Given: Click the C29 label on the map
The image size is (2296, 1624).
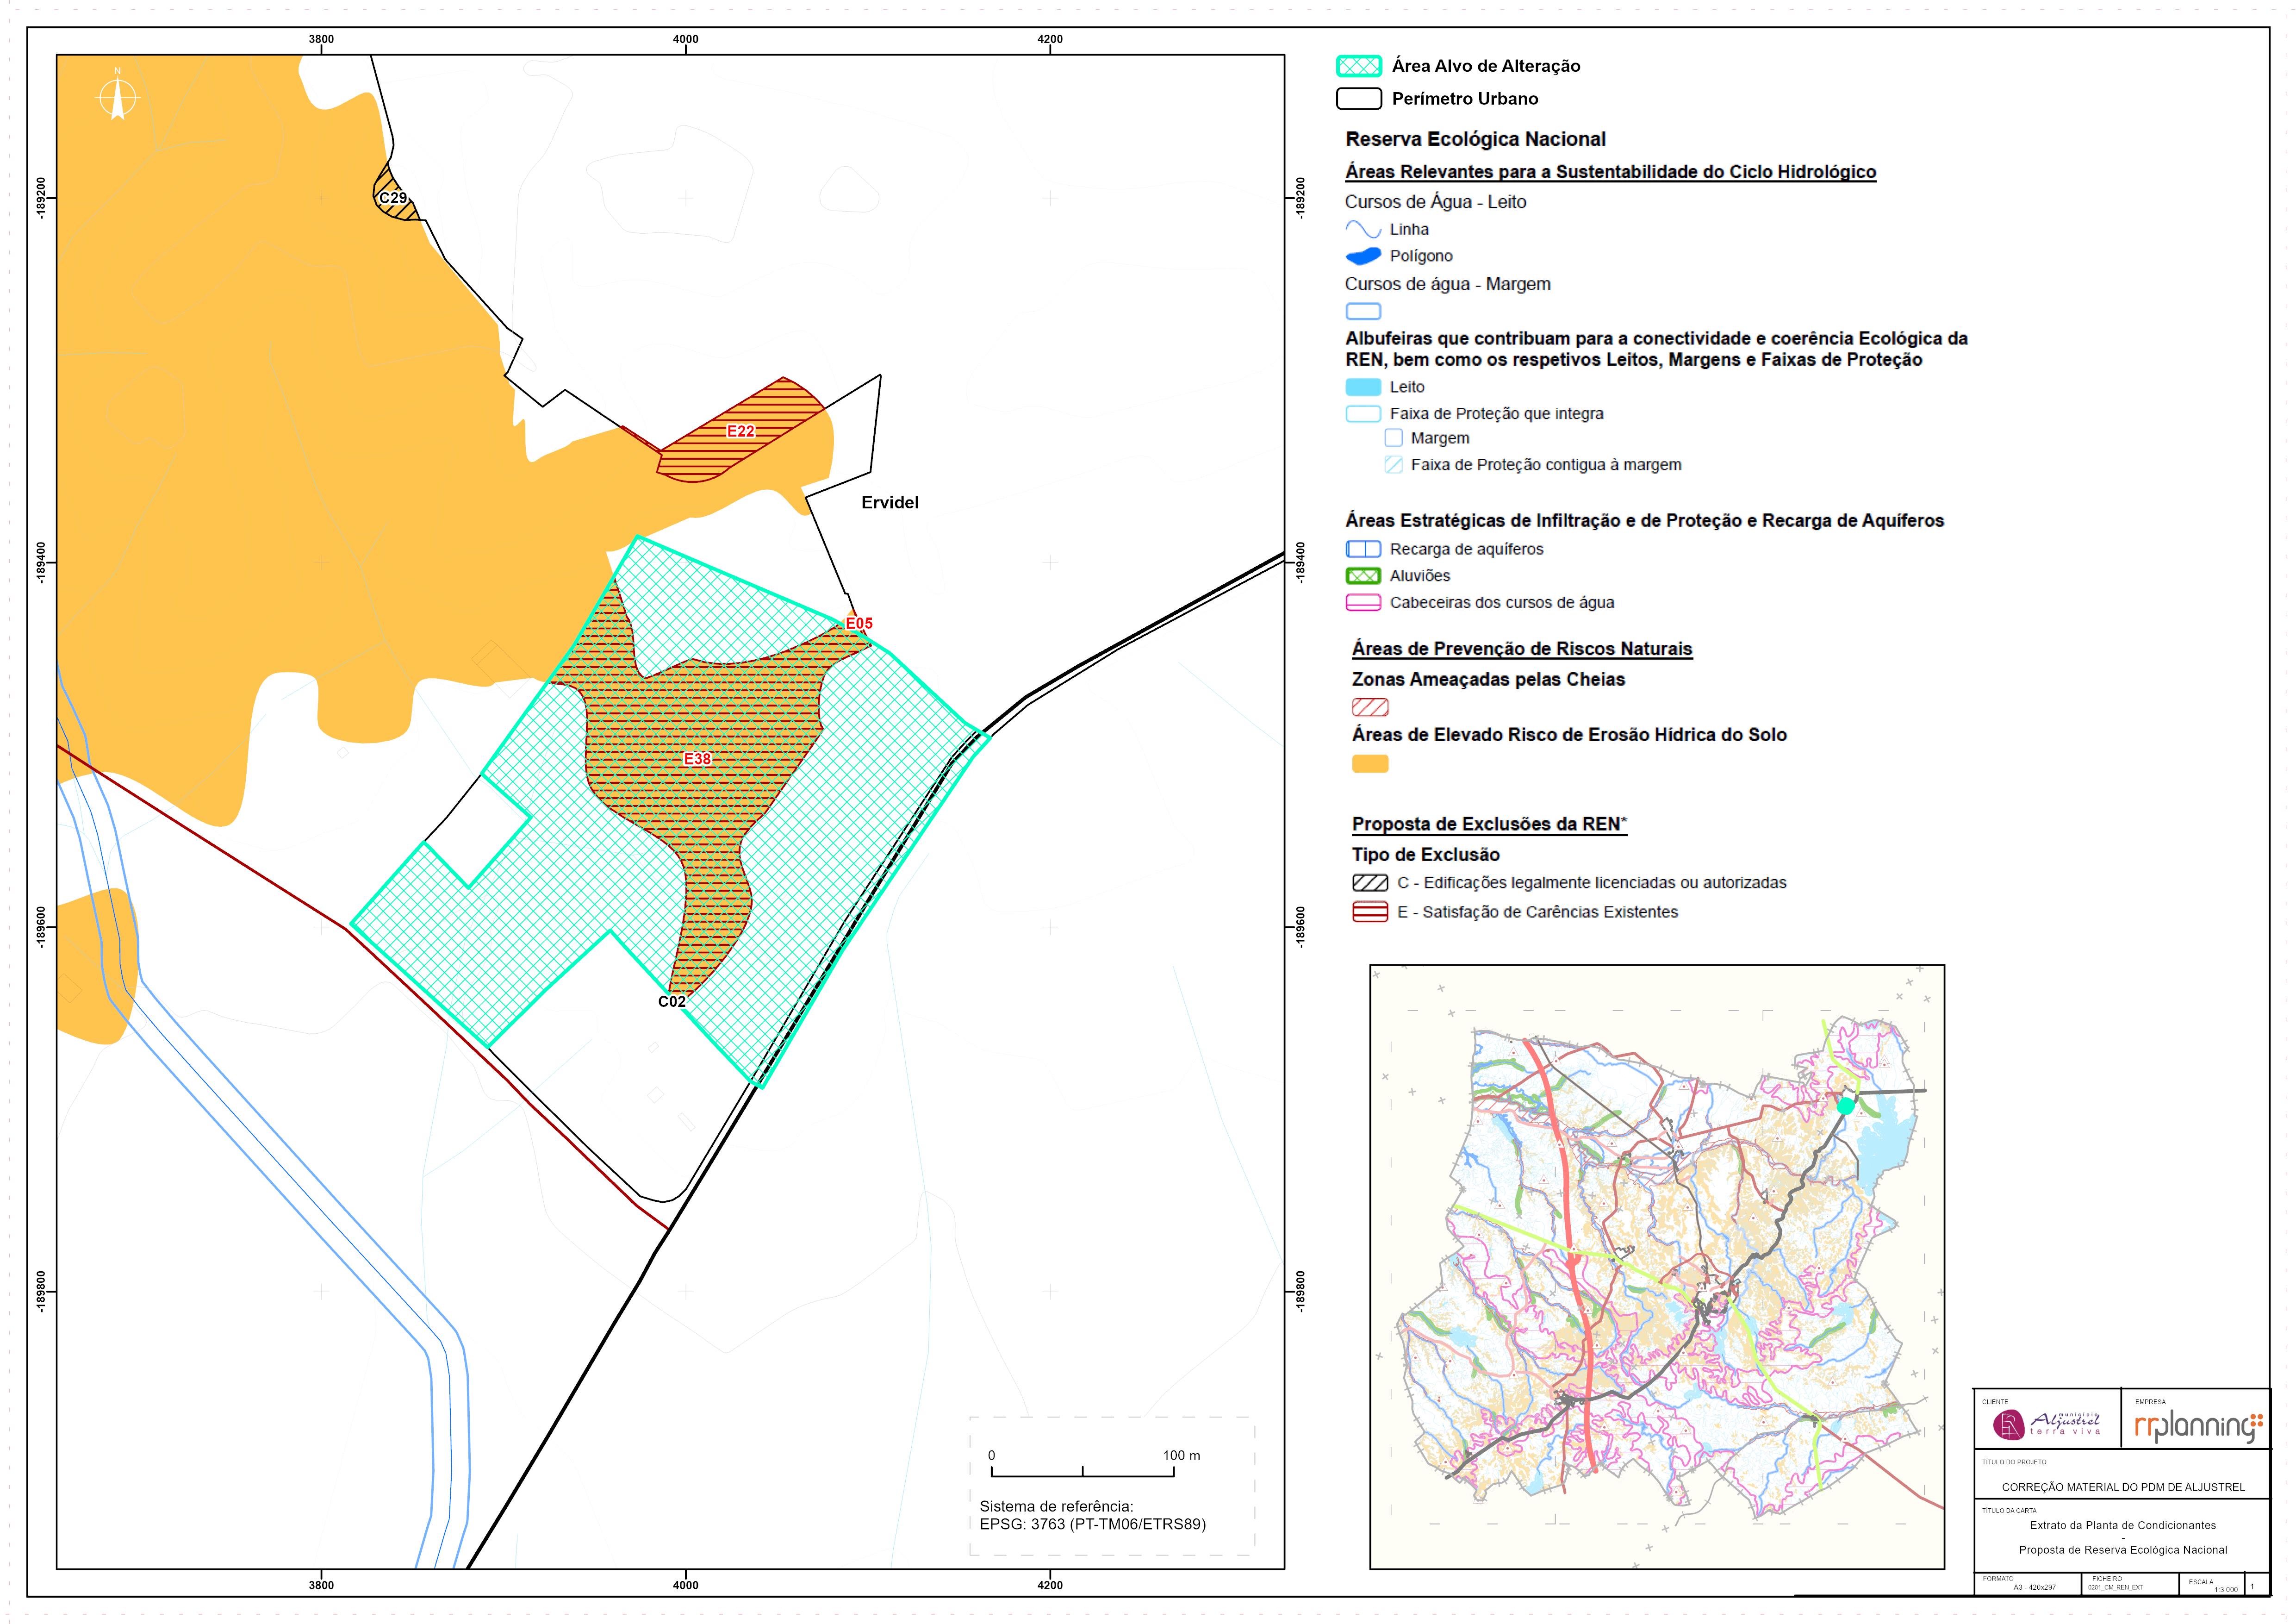Looking at the screenshot, I should tap(393, 198).
